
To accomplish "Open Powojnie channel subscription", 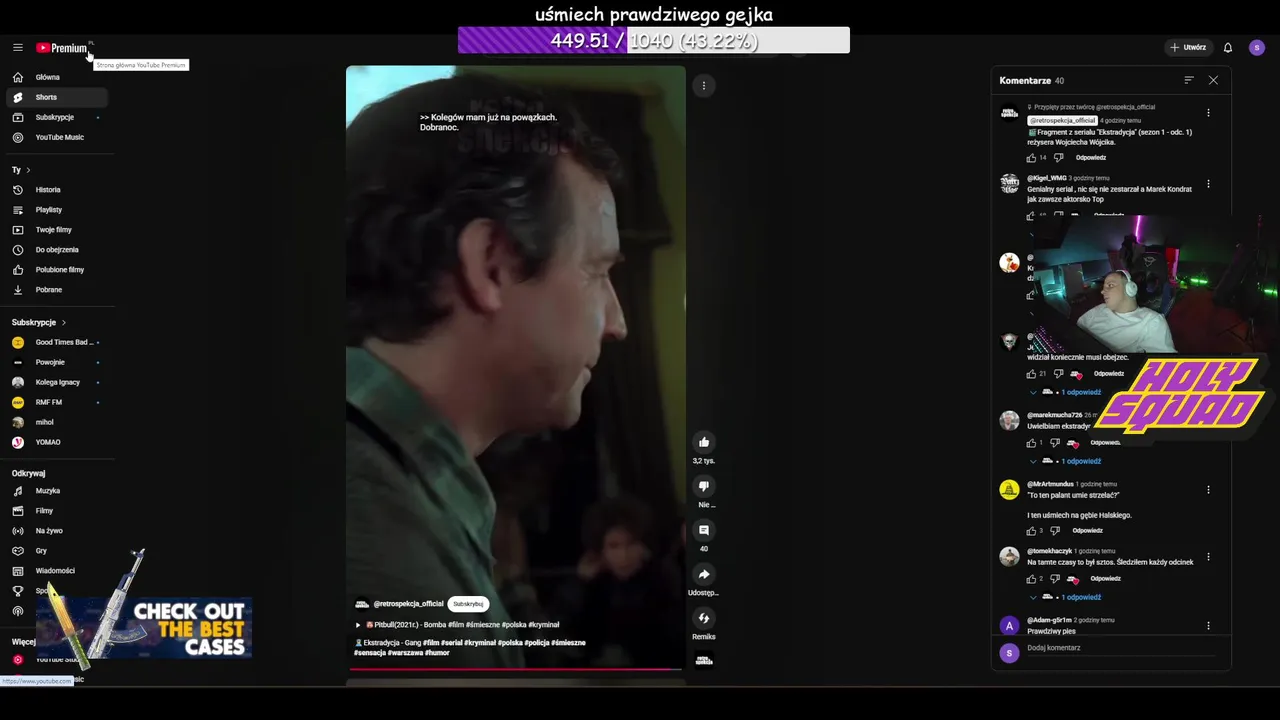I will tap(57, 362).
